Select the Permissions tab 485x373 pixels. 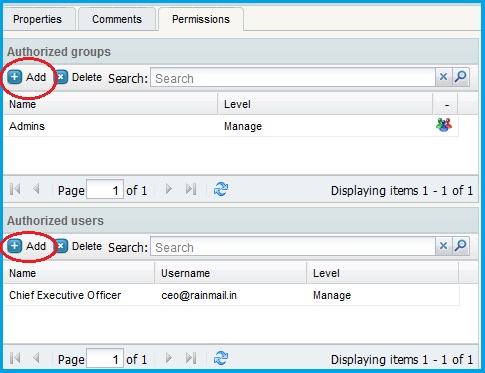click(x=201, y=19)
